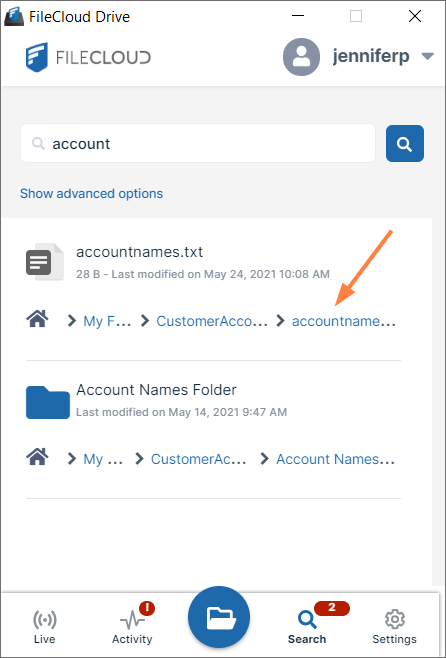This screenshot has height=658, width=446.
Task: Click the central open-folder round button
Action: tap(219, 617)
